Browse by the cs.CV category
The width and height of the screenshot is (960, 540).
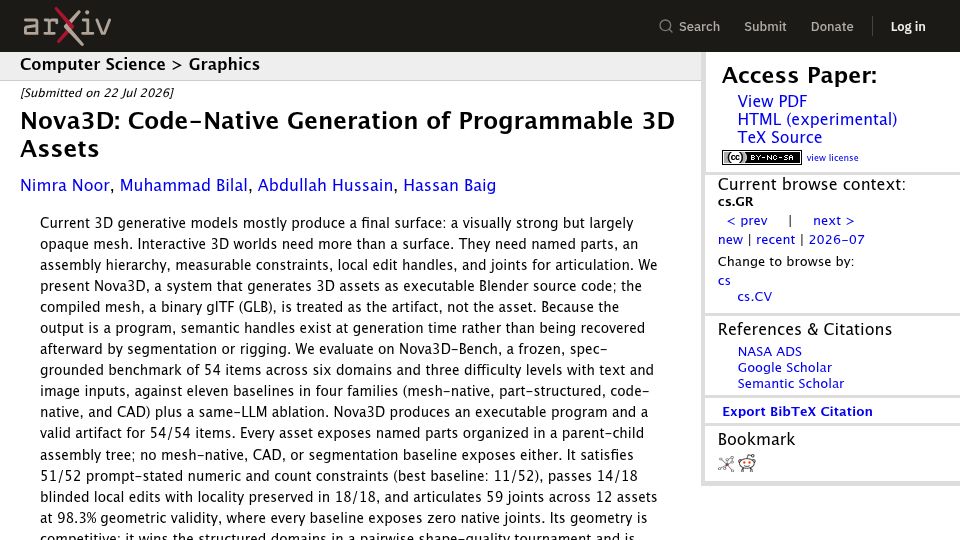(754, 296)
